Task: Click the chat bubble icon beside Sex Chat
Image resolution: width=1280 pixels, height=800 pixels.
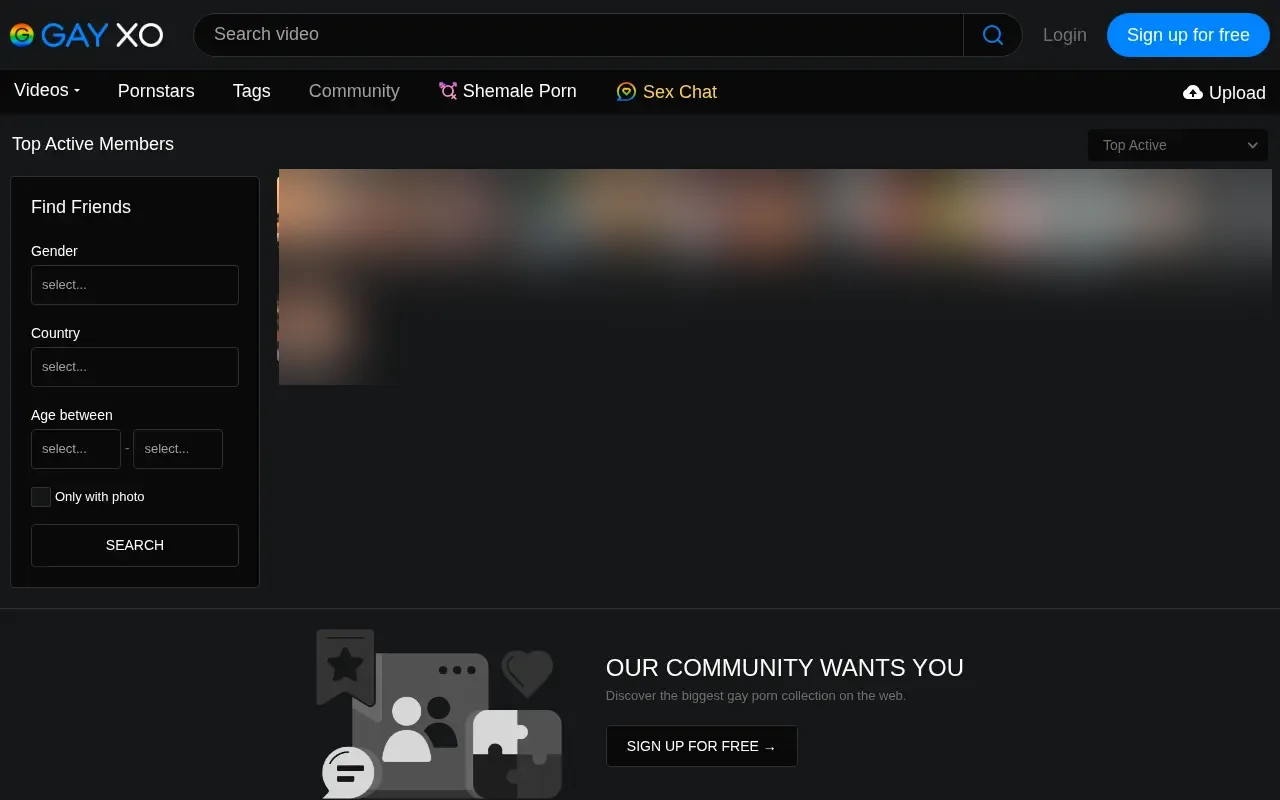Action: coord(626,92)
